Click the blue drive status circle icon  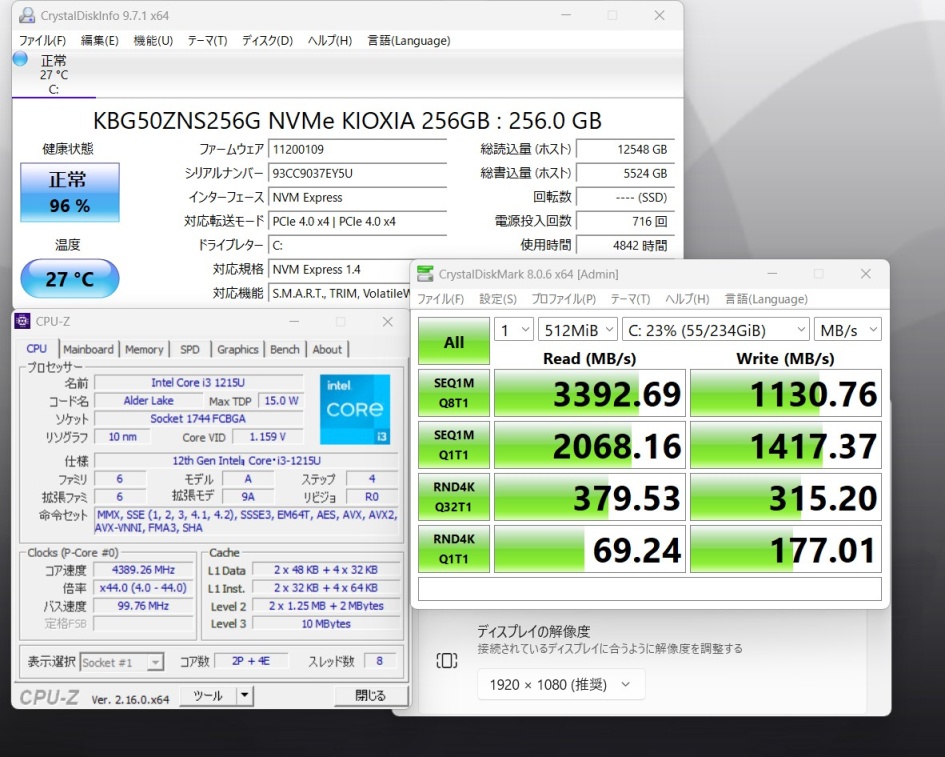pos(20,60)
